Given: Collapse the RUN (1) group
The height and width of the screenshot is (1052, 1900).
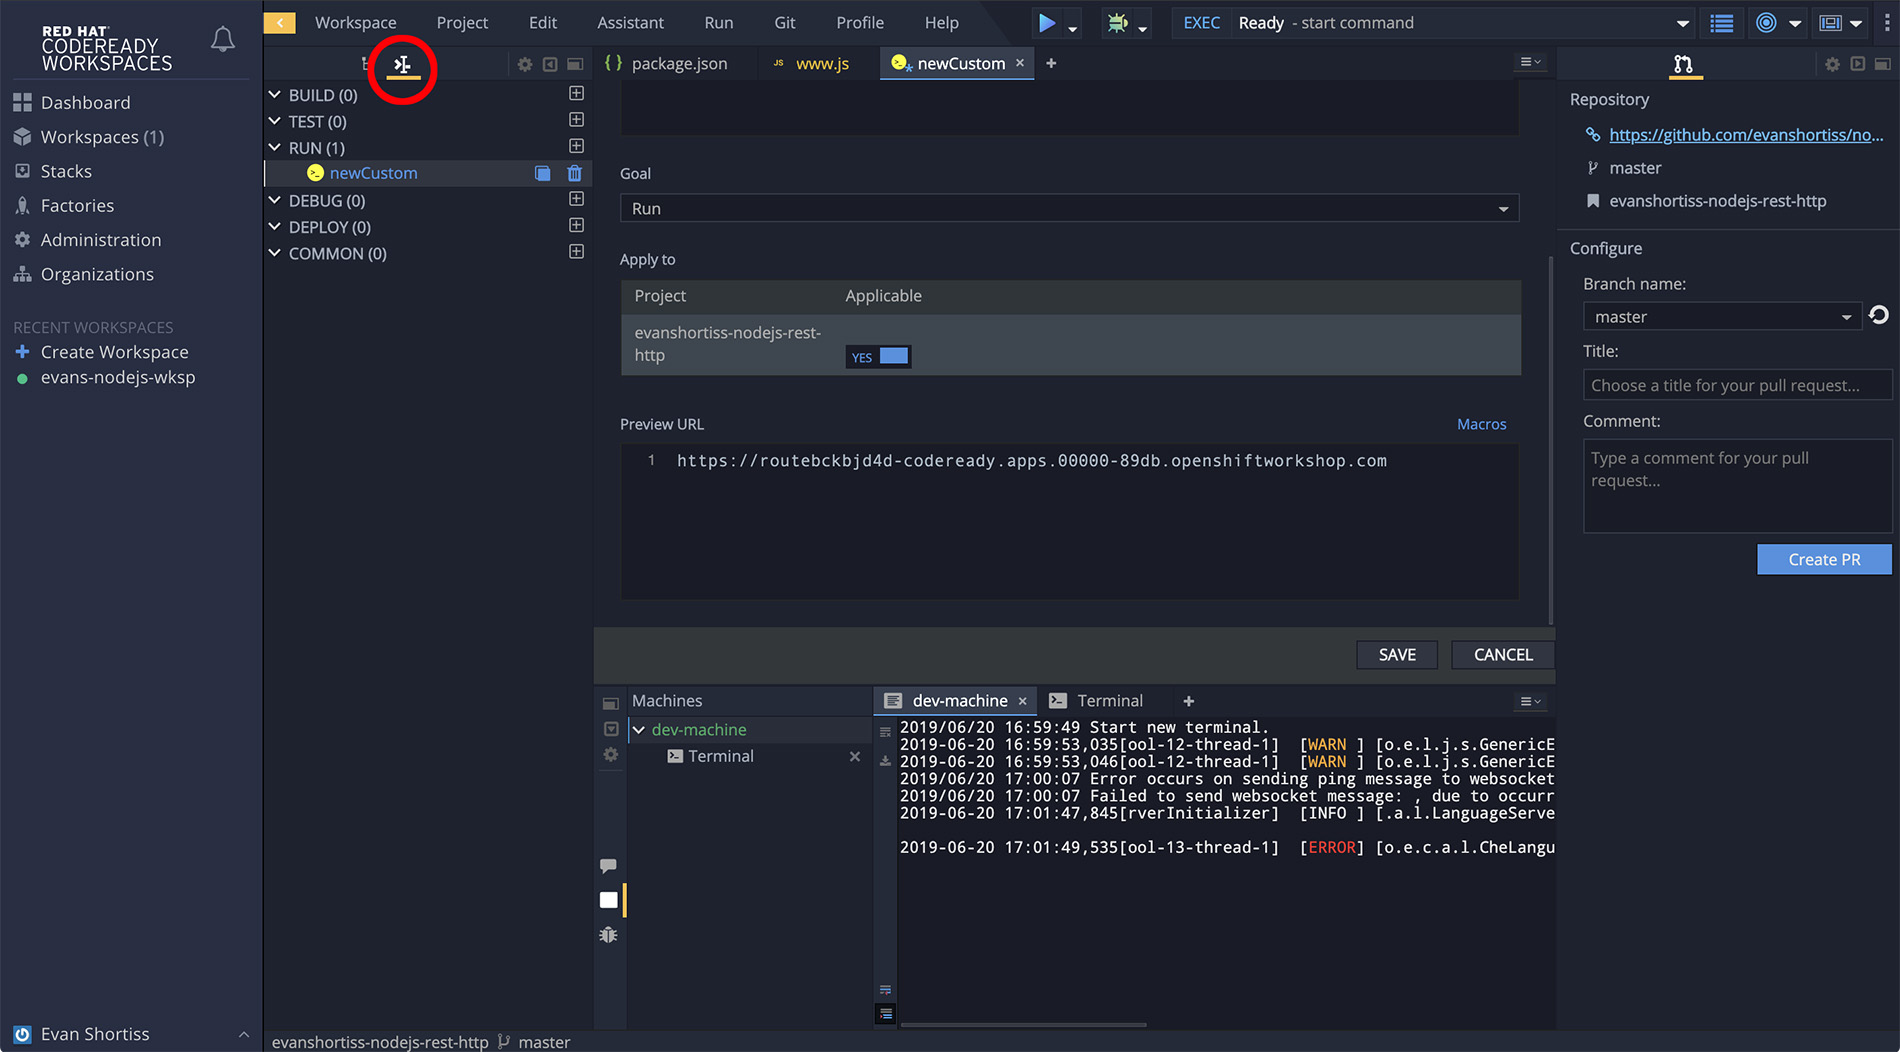Looking at the screenshot, I should pyautogui.click(x=275, y=147).
